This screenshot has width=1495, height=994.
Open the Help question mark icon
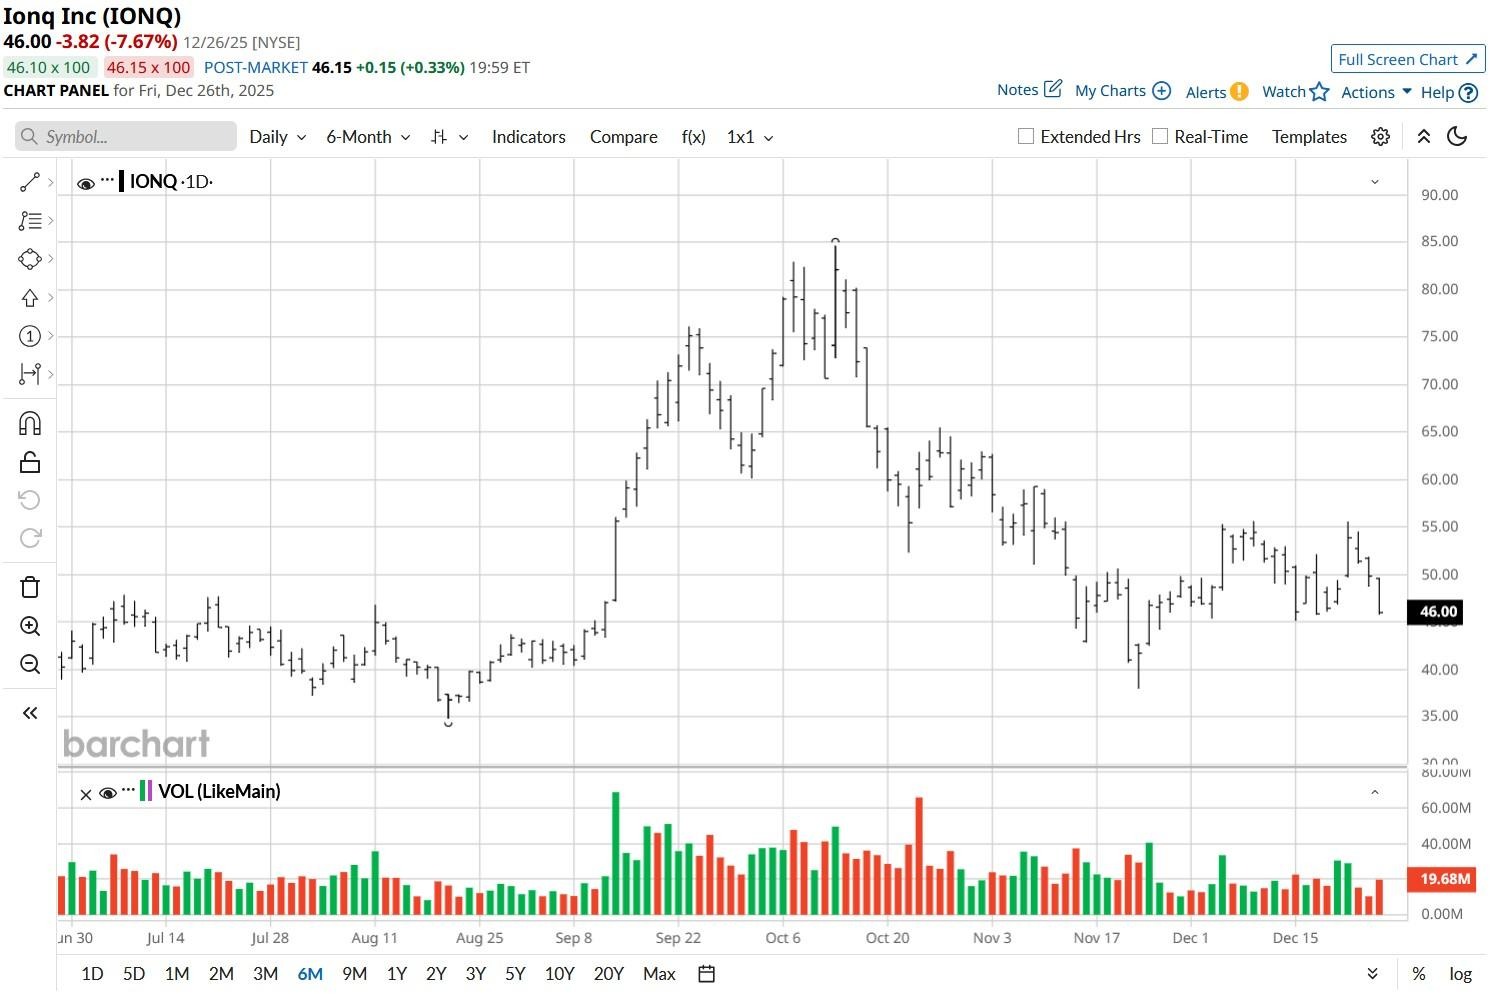coord(1468,93)
